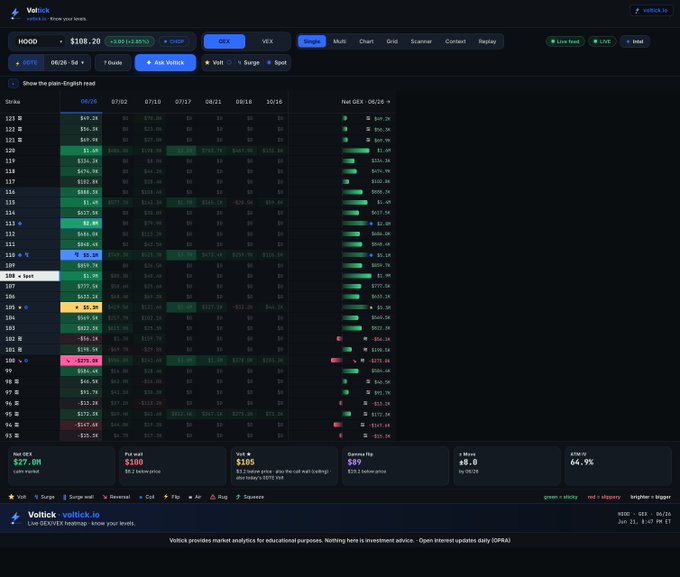
Task: Switch to the GEX view
Action: pyautogui.click(x=224, y=42)
